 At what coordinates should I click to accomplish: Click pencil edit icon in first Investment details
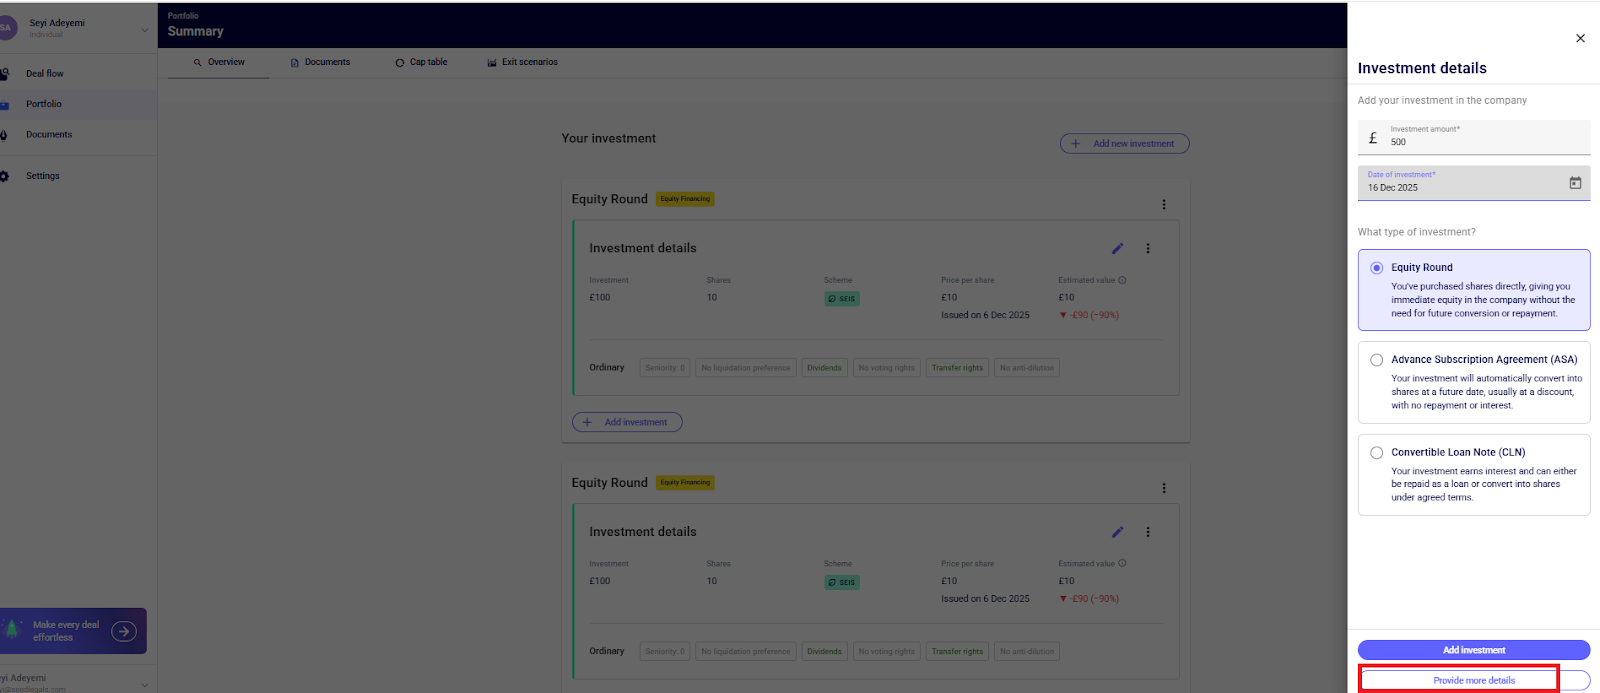coord(1117,249)
